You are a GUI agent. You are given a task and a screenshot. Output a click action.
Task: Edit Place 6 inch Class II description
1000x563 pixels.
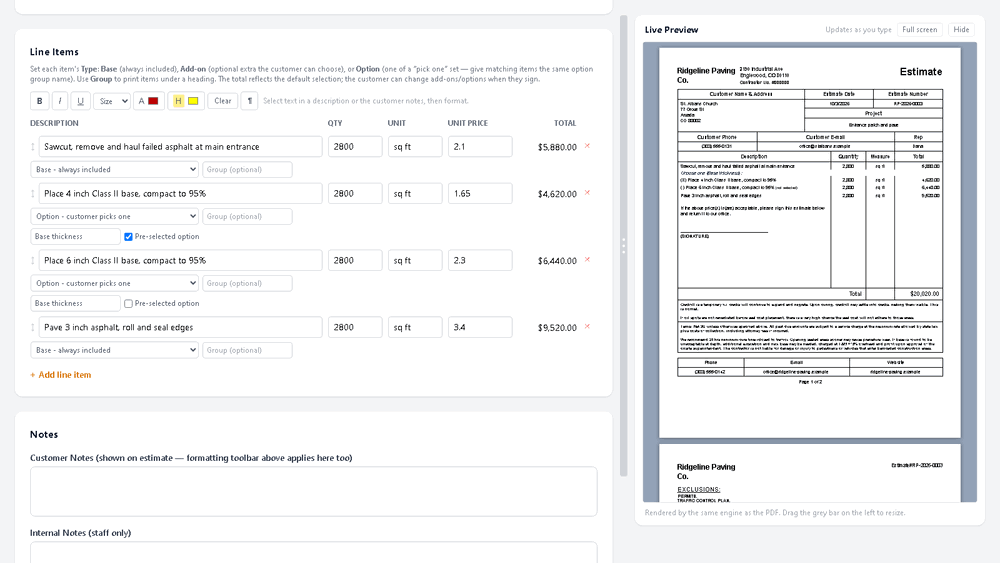(180, 261)
